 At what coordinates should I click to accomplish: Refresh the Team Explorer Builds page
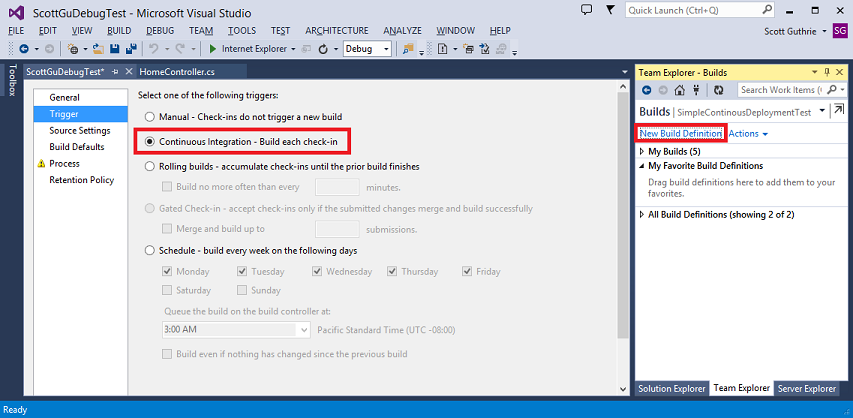pos(719,90)
